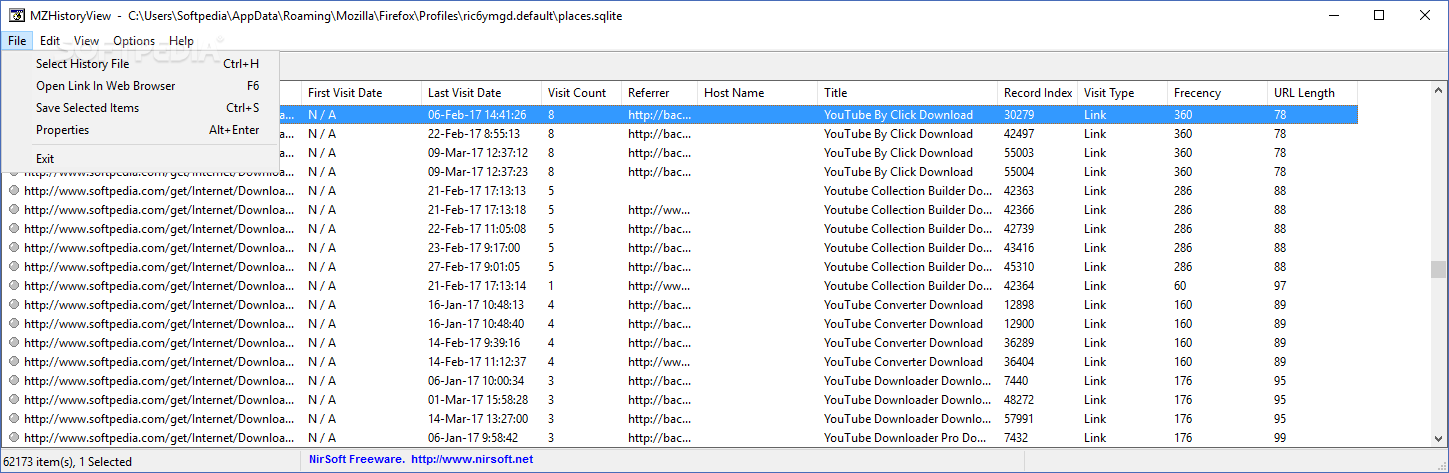Click last visit date 16-Jan-17 10:48:13
Viewport: 1449px width, 473px height.
476,305
